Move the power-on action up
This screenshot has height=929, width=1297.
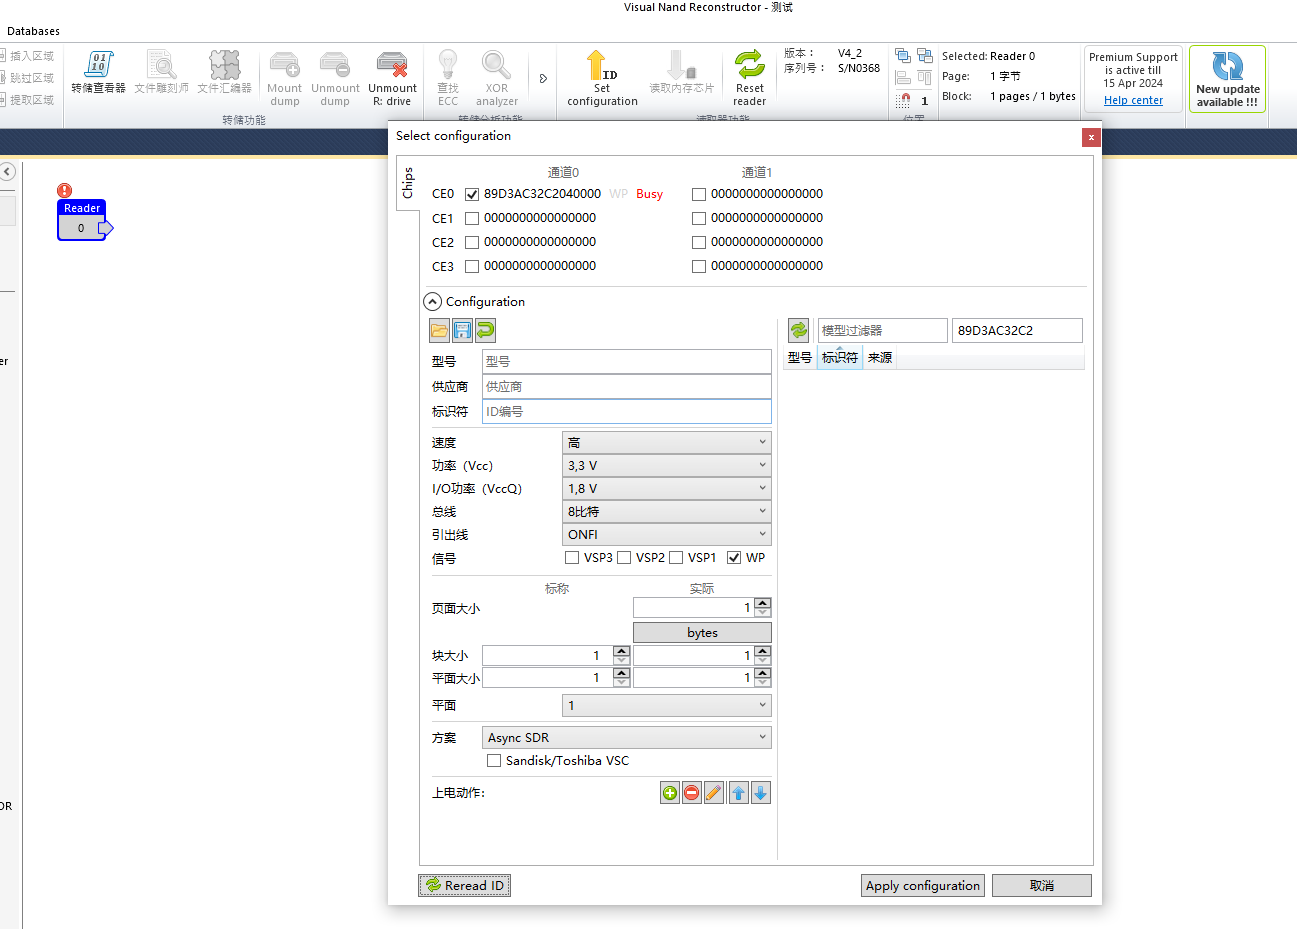click(739, 793)
